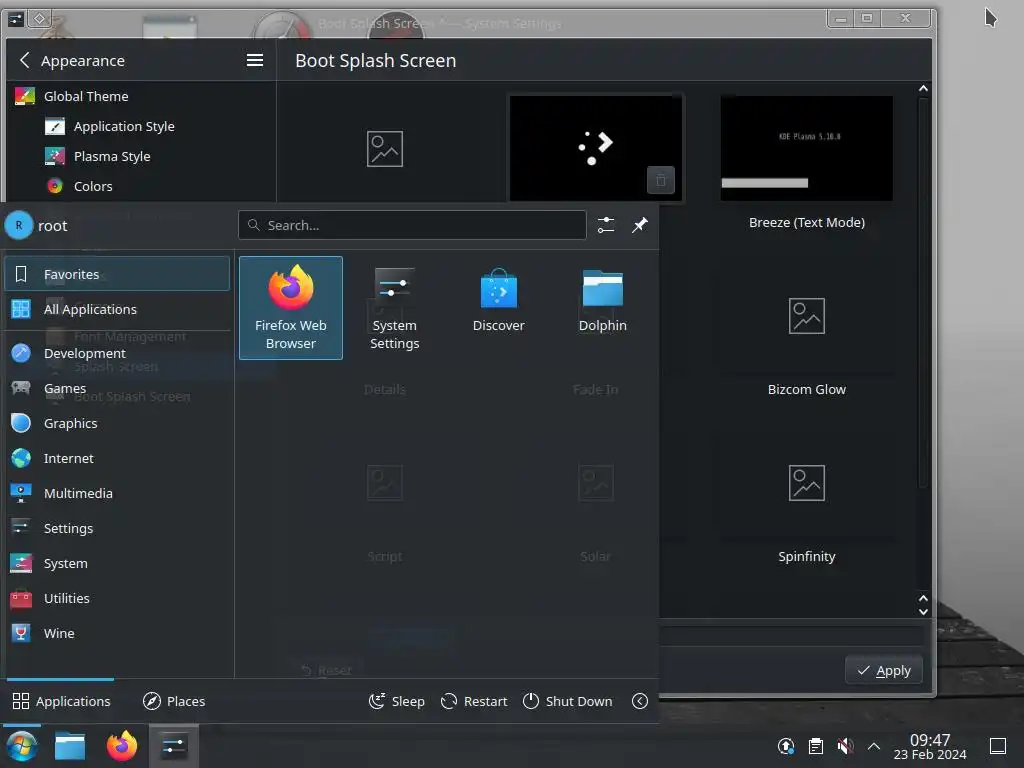The height and width of the screenshot is (768, 1024).
Task: Select All Applications category
Action: 117,309
